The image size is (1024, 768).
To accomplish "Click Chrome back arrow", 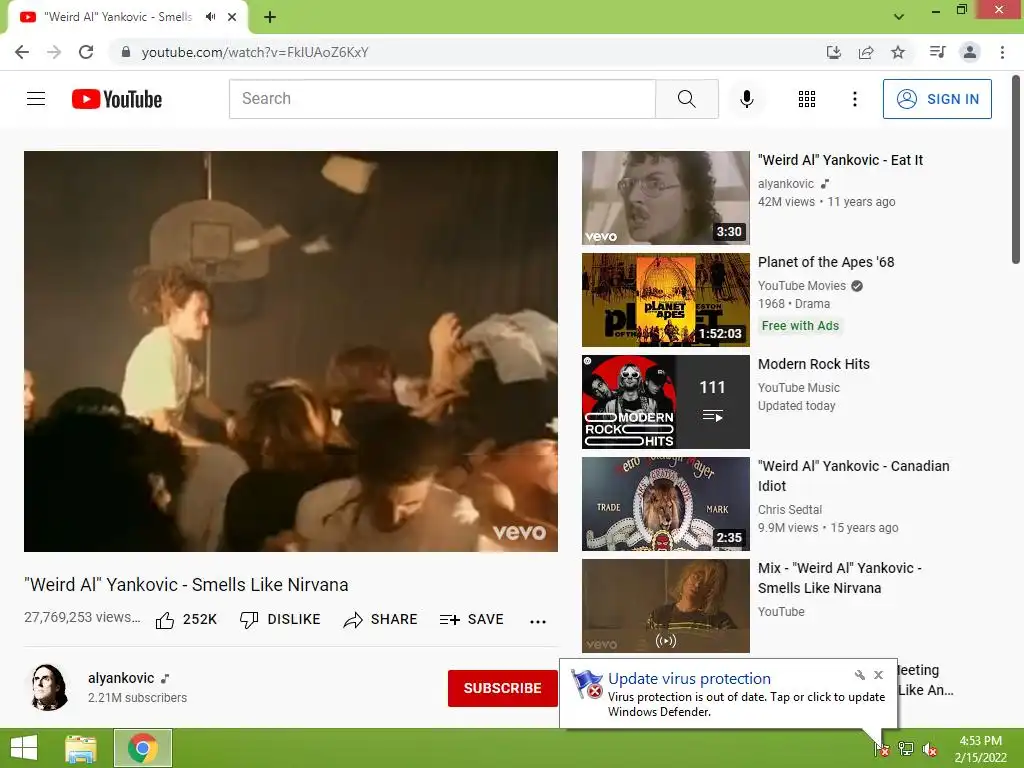I will coord(22,52).
